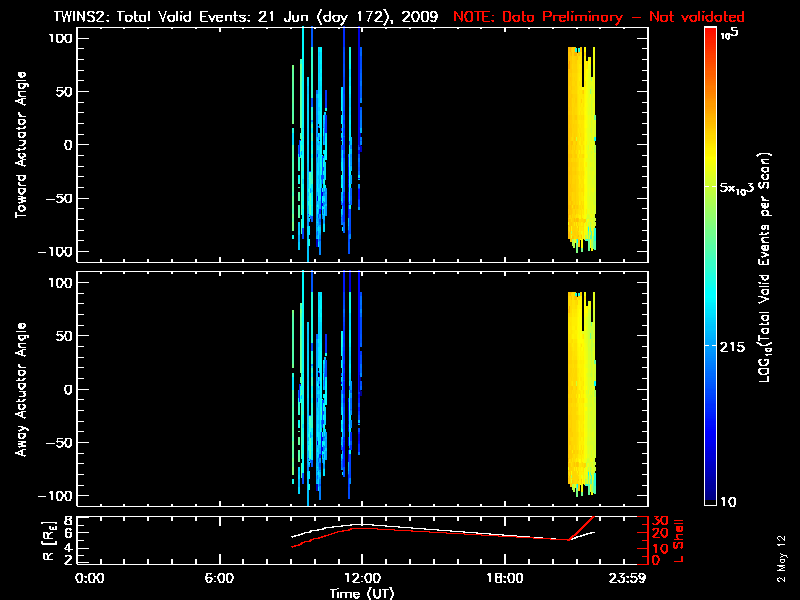This screenshot has height=600, width=800.
Task: Click the 'Time (UT)' x-axis label
Action: pyautogui.click(x=363, y=593)
